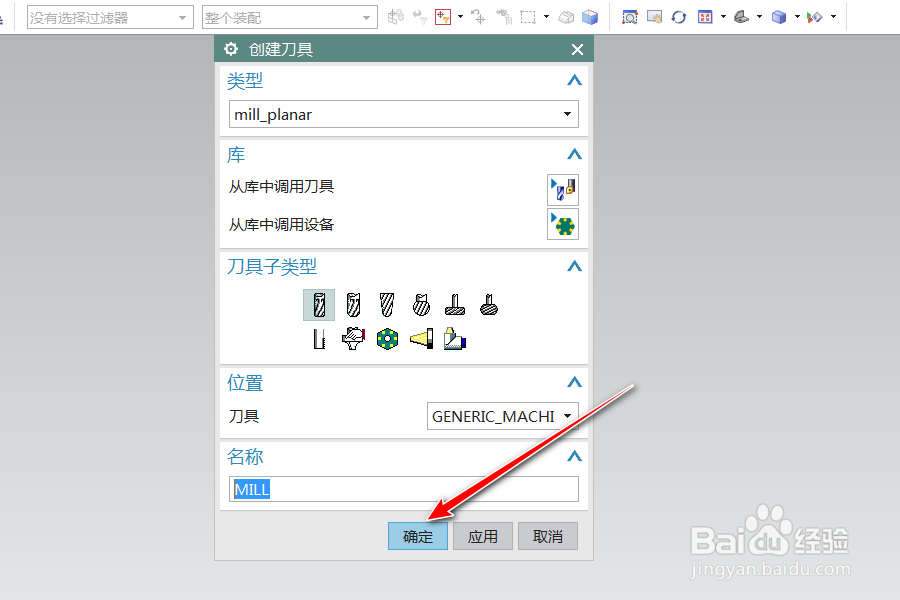
Task: Click the retrieve tool from library icon
Action: (x=562, y=190)
